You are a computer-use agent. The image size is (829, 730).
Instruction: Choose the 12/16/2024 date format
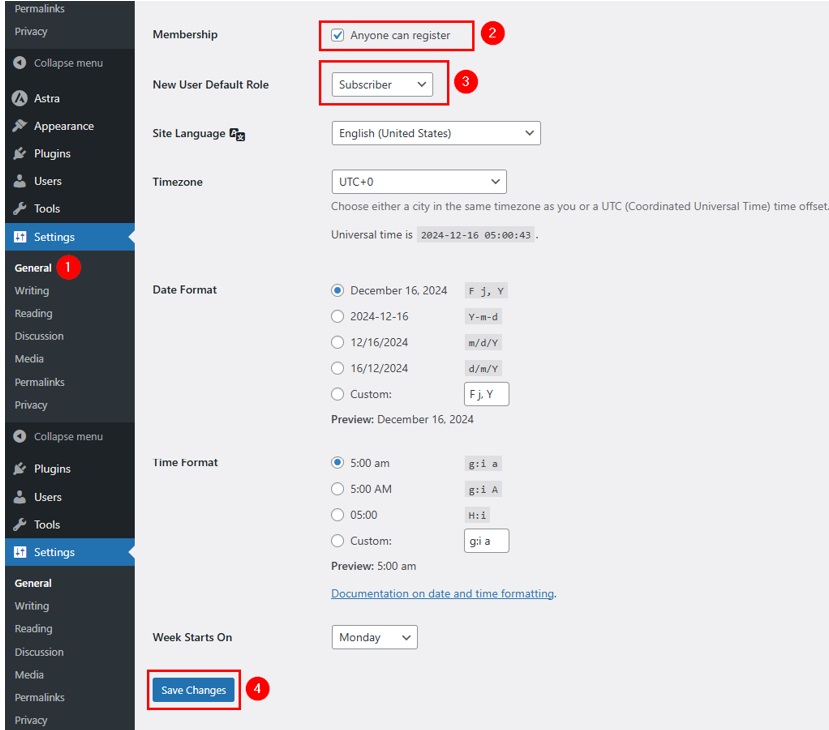(x=337, y=342)
